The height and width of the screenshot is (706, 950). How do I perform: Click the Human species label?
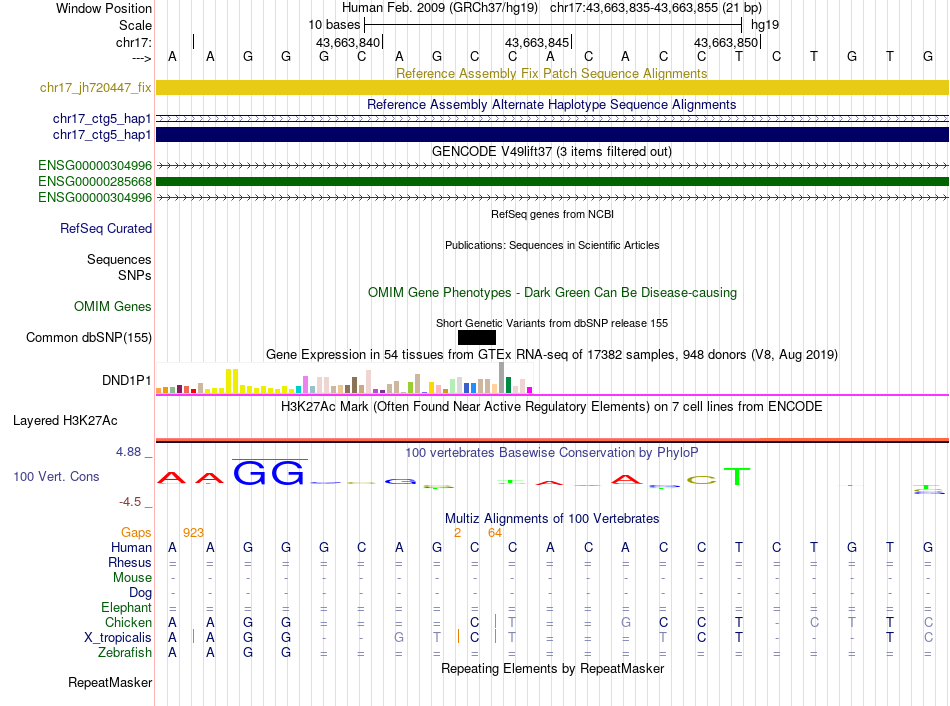[131, 547]
